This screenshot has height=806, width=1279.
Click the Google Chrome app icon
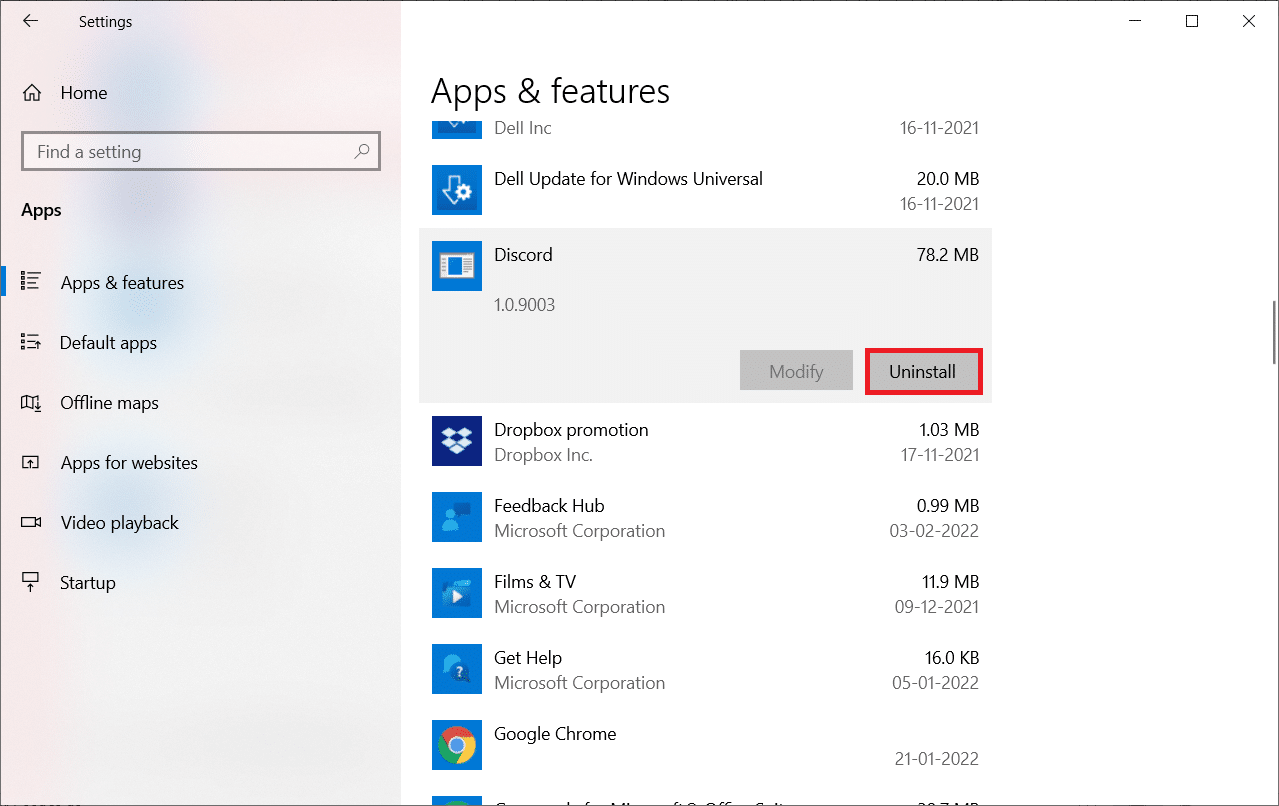(x=457, y=745)
